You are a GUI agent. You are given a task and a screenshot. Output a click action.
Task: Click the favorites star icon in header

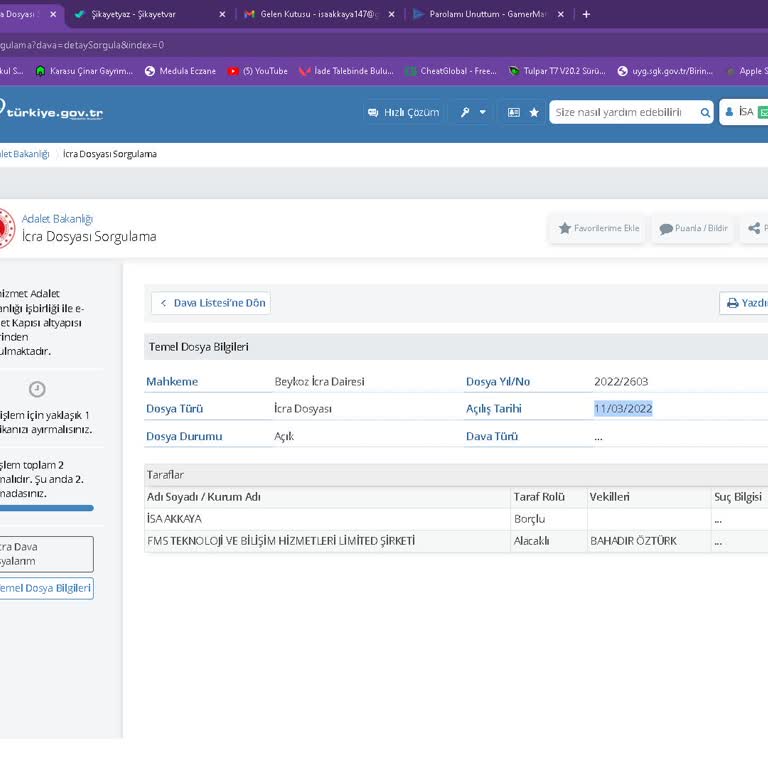coord(534,112)
